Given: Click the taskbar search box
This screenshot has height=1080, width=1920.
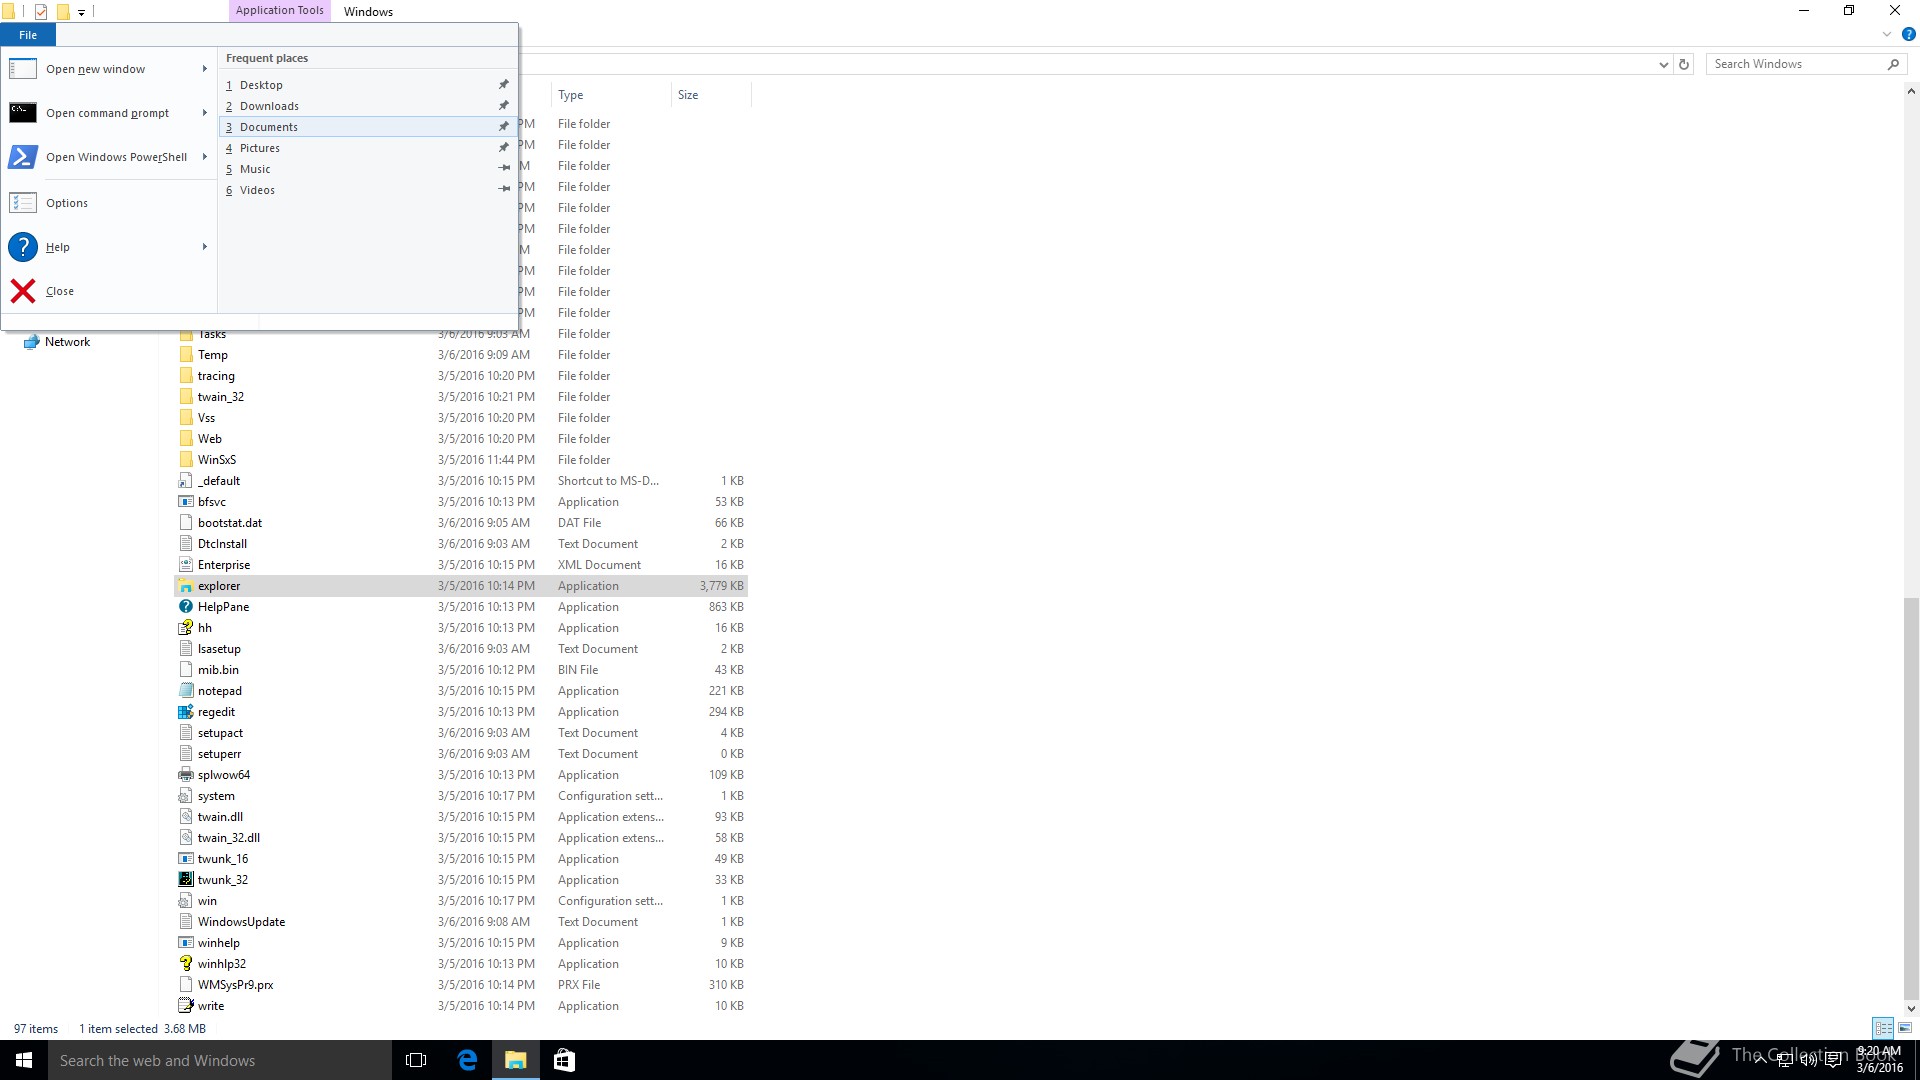Looking at the screenshot, I should pyautogui.click(x=220, y=1060).
